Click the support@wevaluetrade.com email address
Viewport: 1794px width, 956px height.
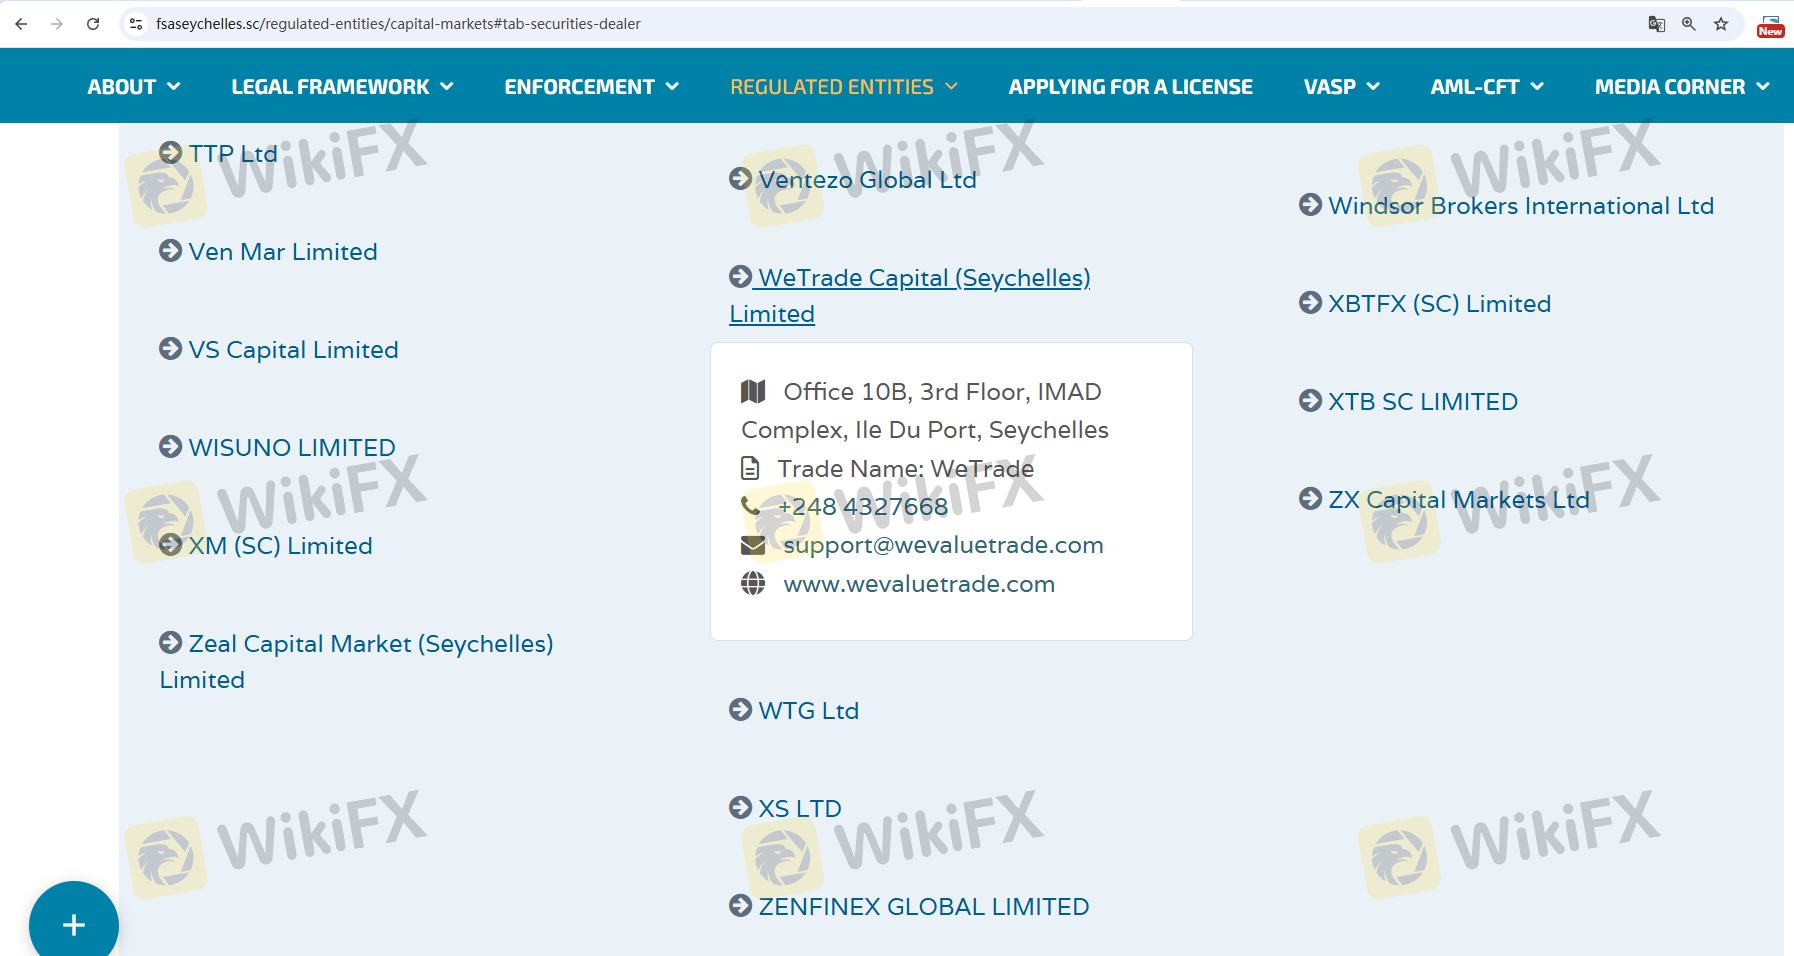943,545
